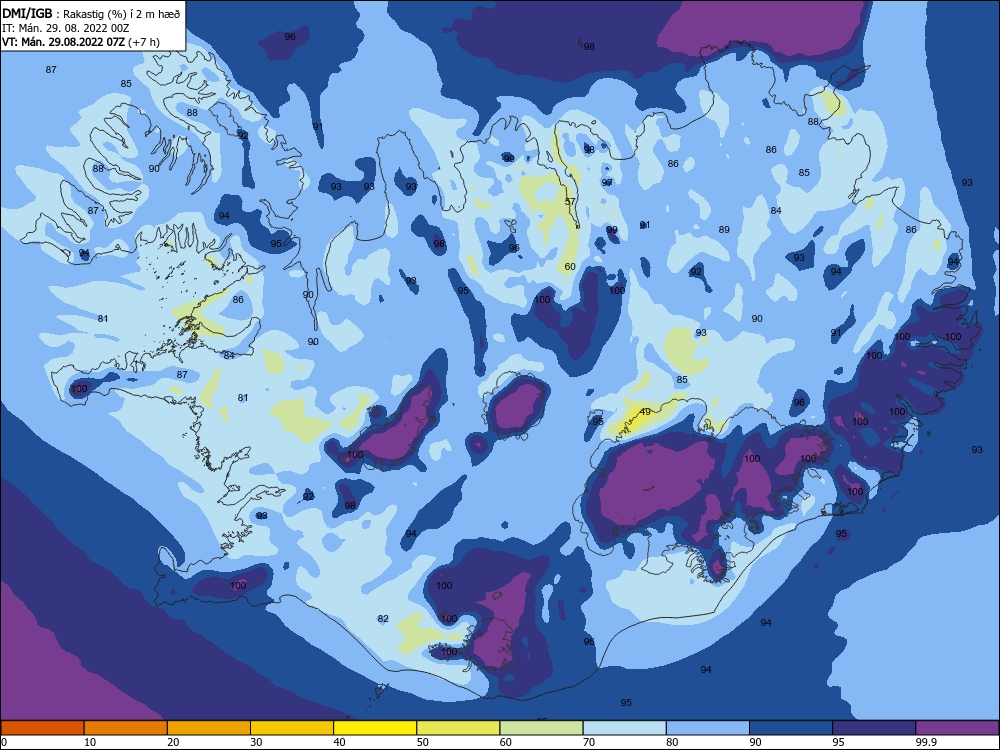Screen dimensions: 1000x750
Task: Pick the purple above-99.9 legend swatch
Action: point(957,728)
